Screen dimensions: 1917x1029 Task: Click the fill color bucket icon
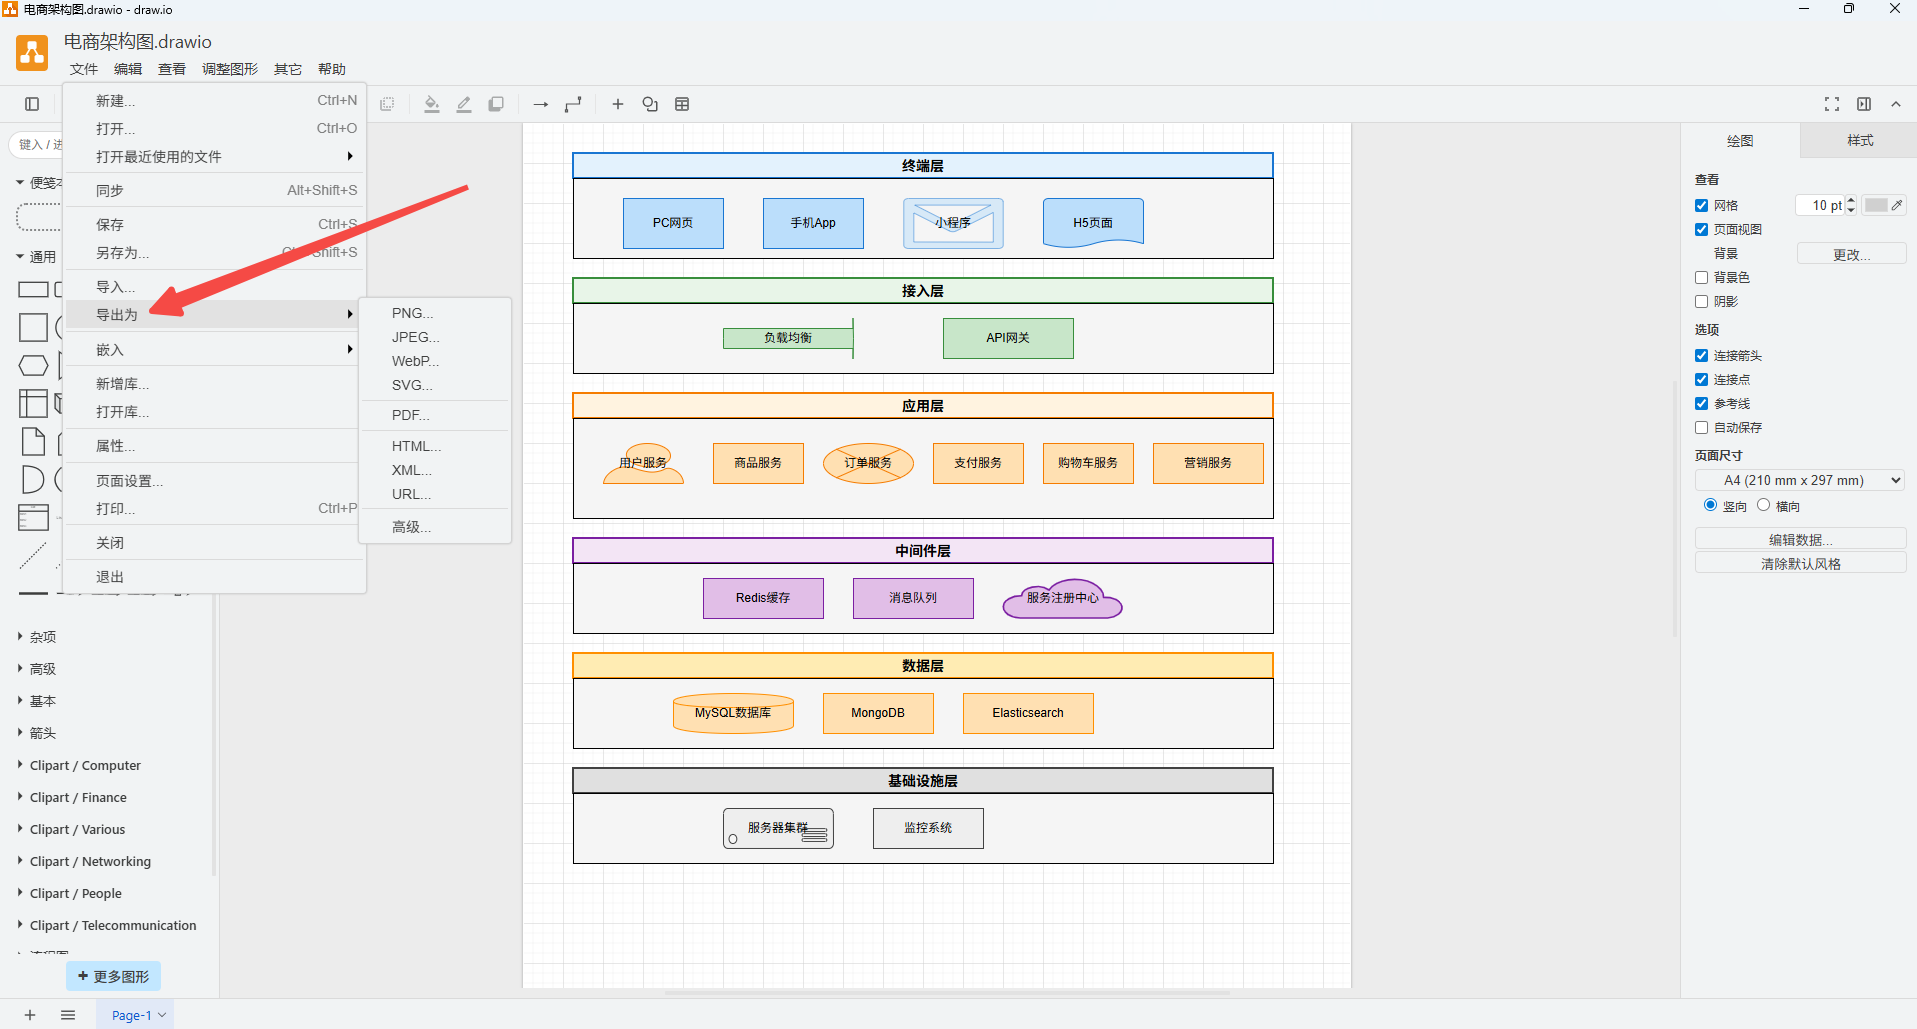(x=432, y=104)
